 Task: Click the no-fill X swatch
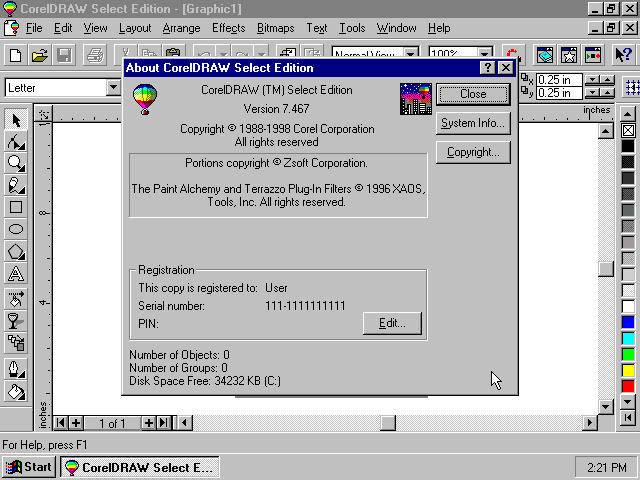pos(628,131)
